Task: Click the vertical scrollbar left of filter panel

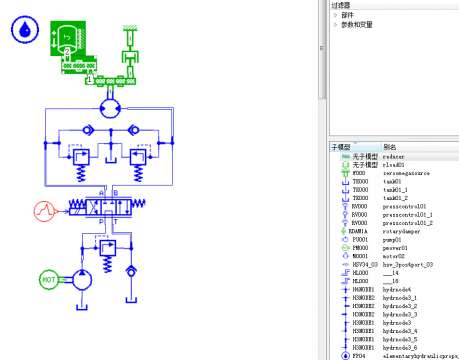Action: 322,49
